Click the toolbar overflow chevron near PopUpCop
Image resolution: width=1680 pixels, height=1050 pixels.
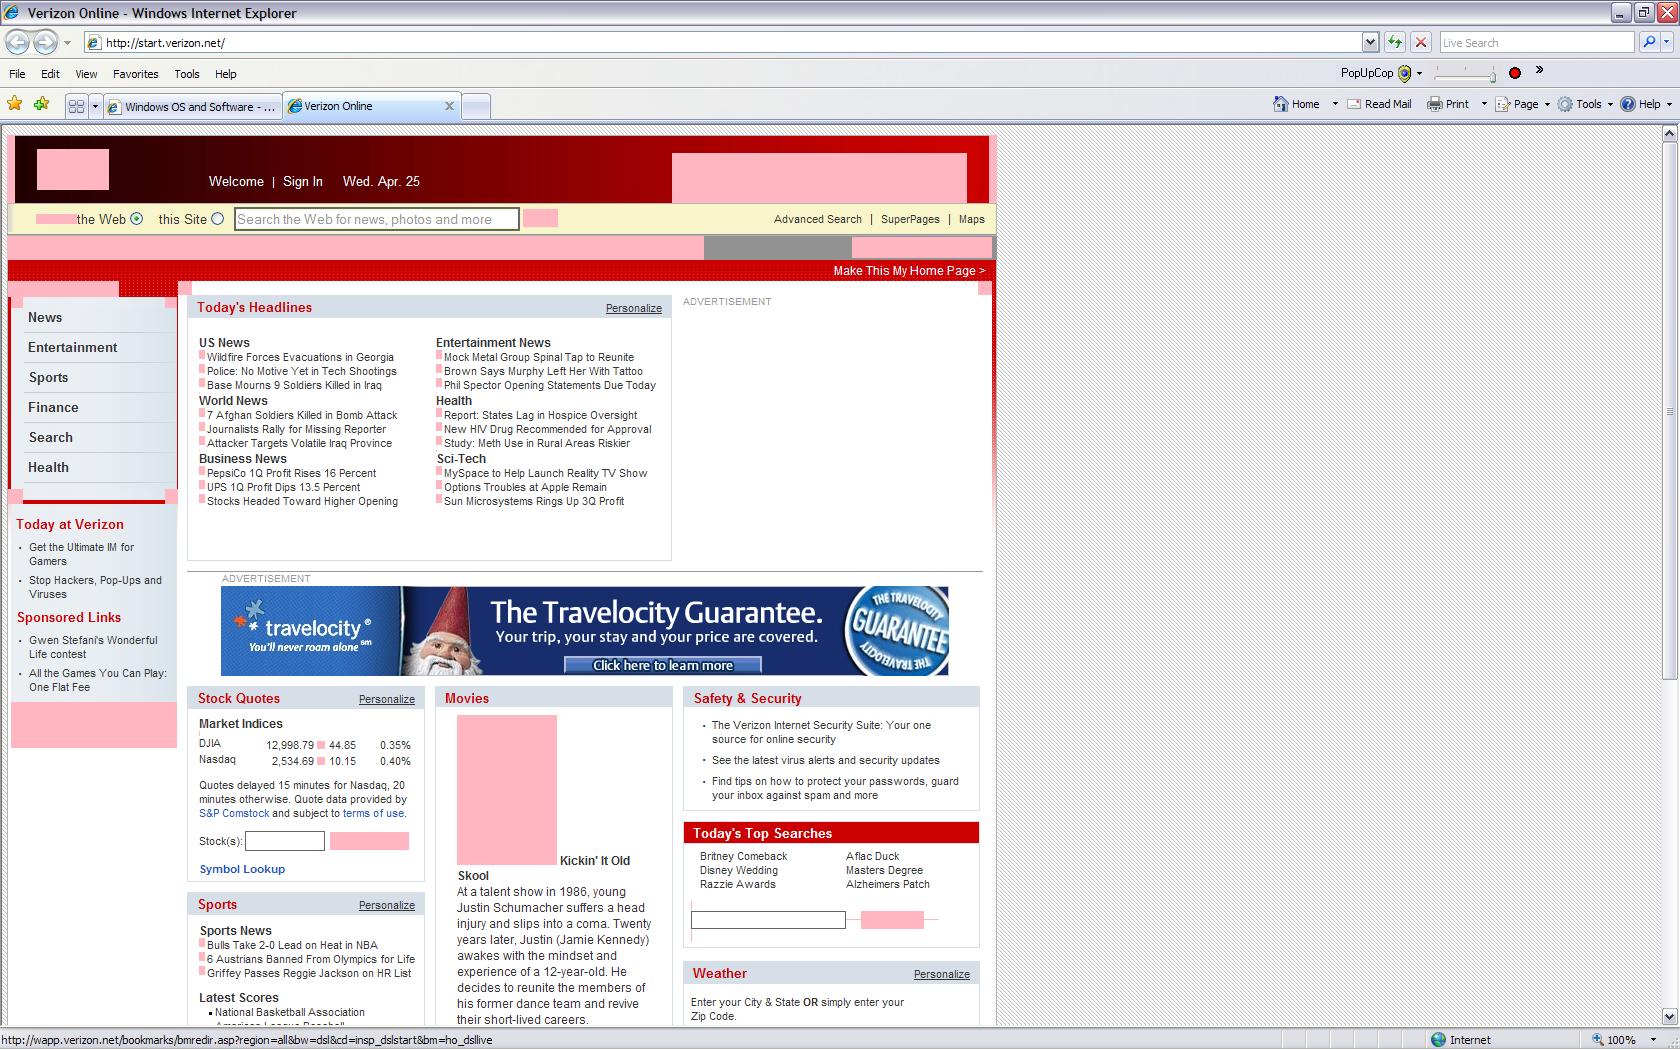[1539, 70]
